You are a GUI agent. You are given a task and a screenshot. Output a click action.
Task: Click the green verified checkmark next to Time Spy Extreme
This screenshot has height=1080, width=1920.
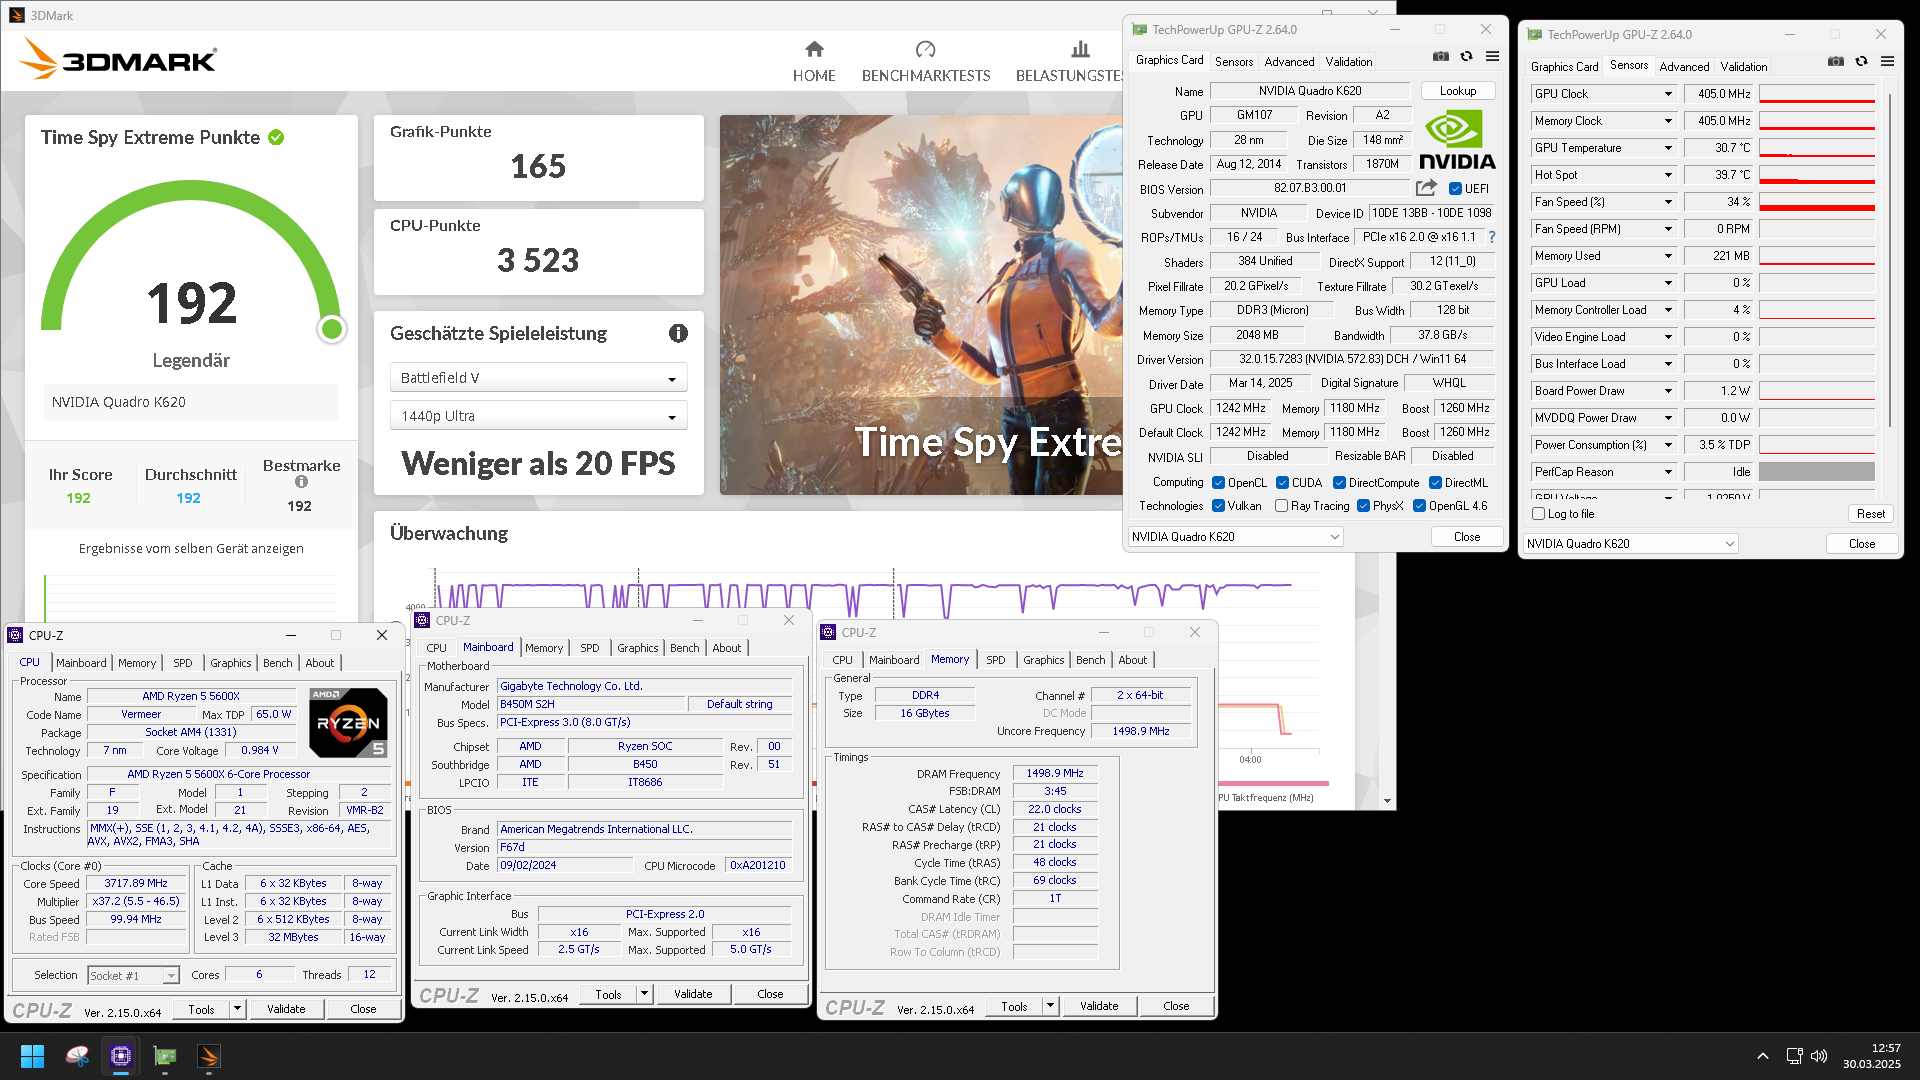pos(276,138)
